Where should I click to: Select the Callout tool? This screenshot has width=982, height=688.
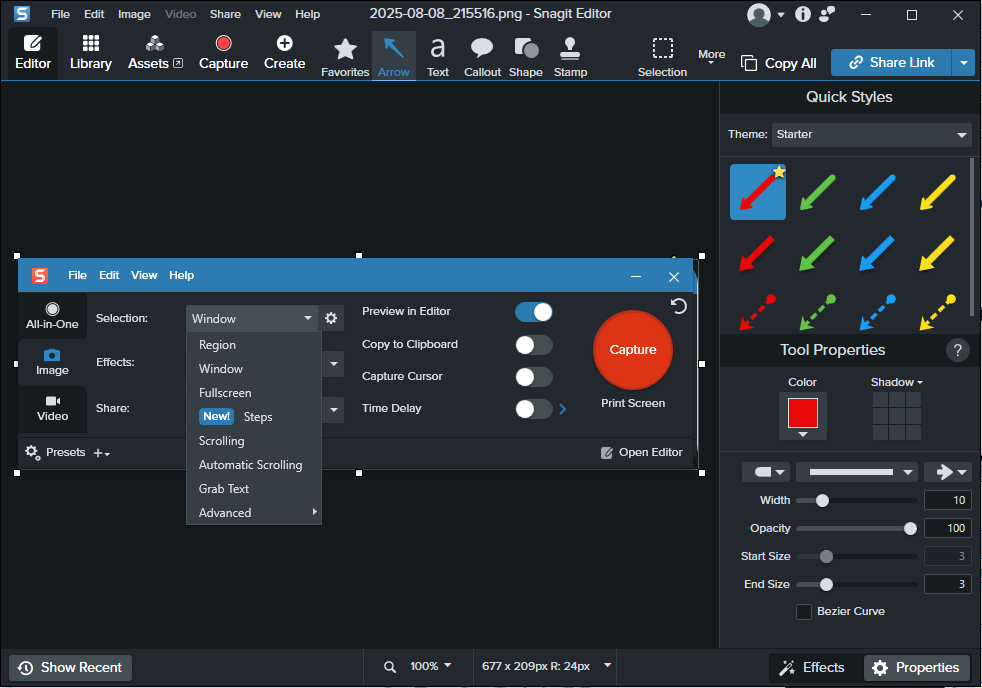482,56
